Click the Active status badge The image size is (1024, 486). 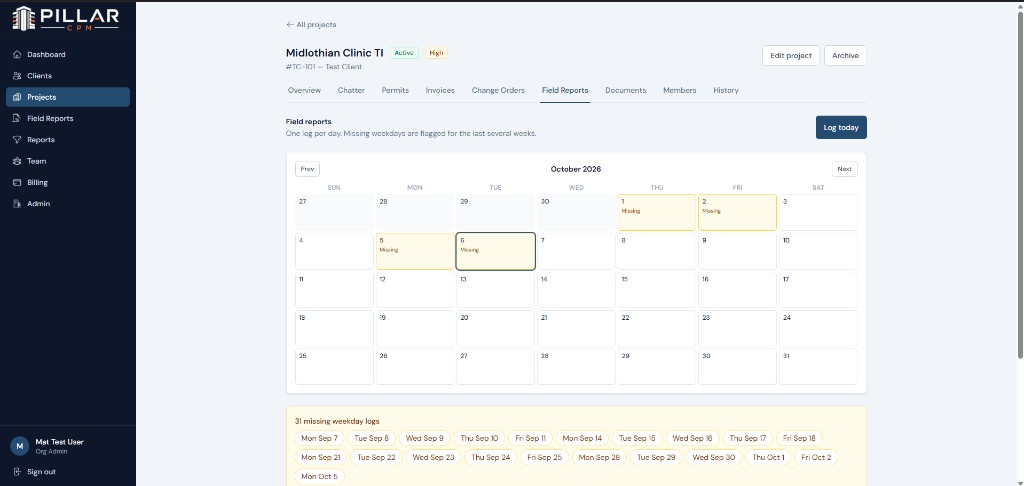point(404,53)
